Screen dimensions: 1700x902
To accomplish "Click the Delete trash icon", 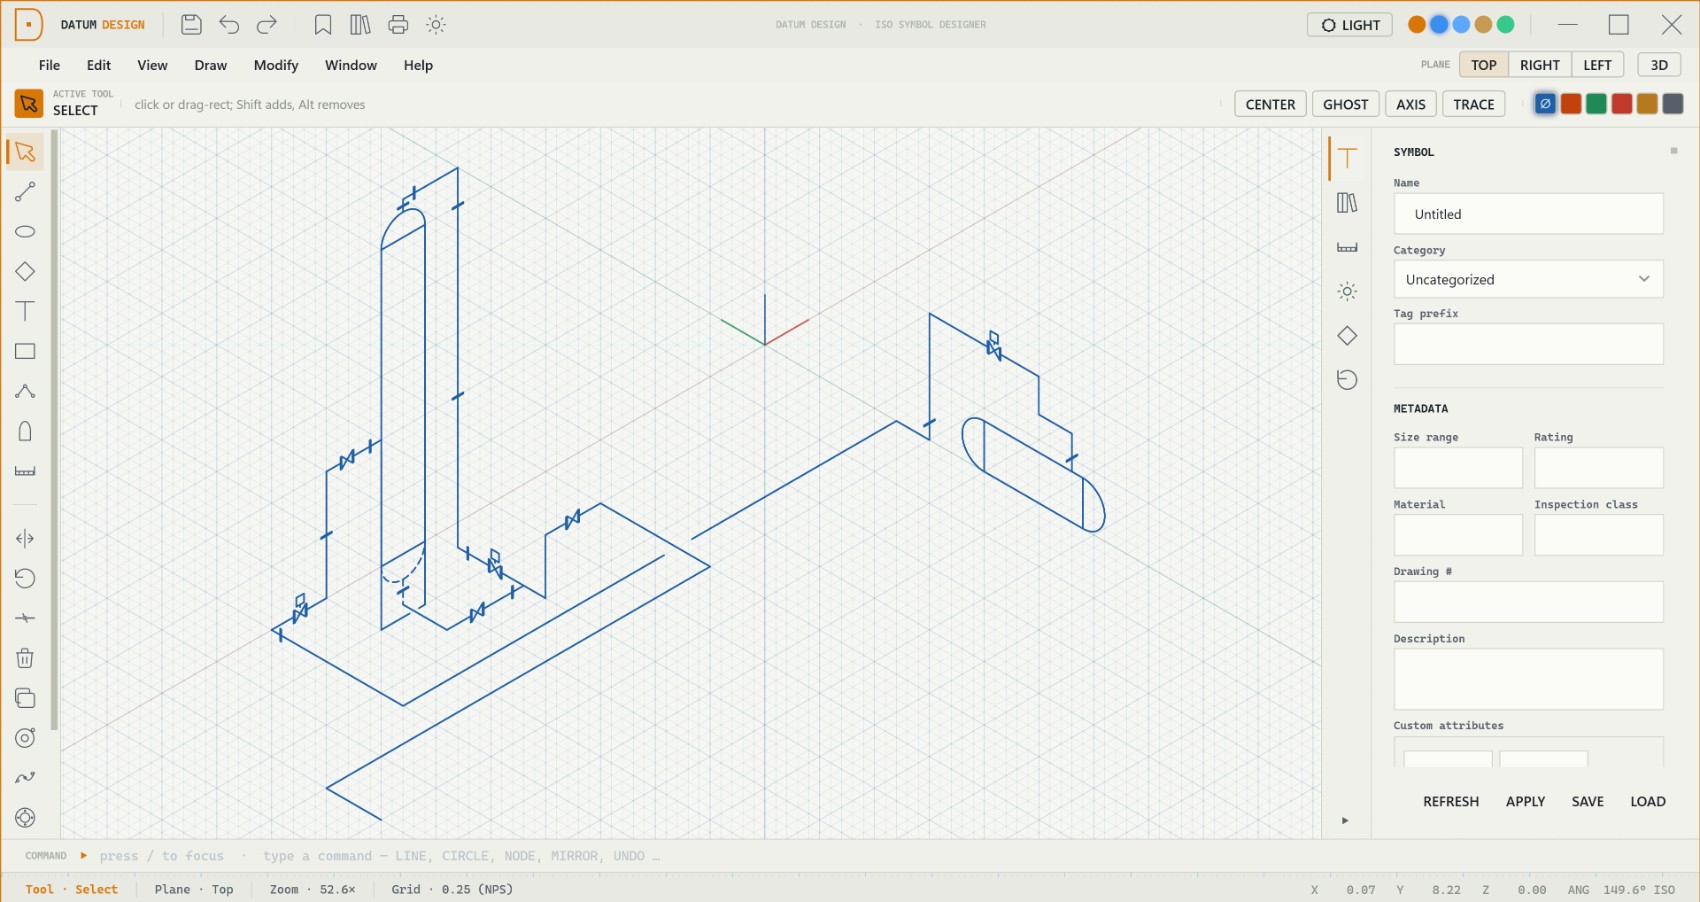I will point(25,658).
